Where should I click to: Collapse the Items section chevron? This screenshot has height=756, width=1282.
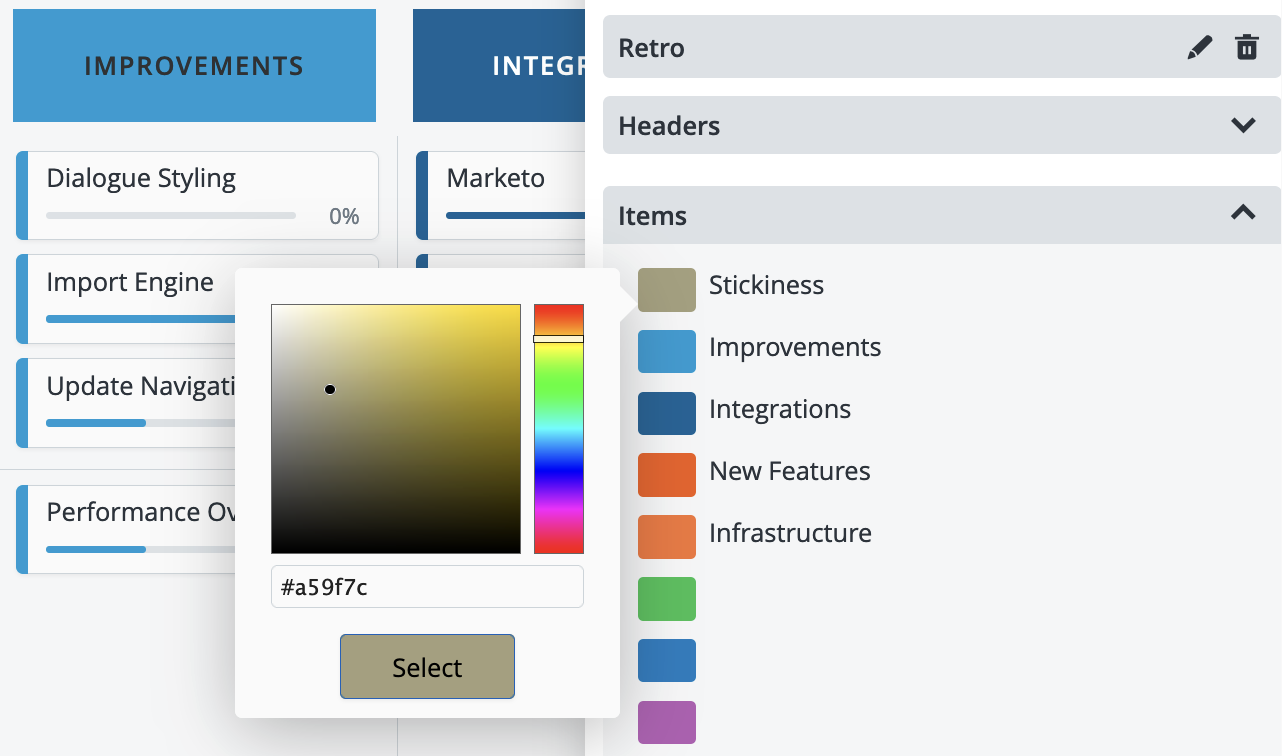(x=1243, y=213)
